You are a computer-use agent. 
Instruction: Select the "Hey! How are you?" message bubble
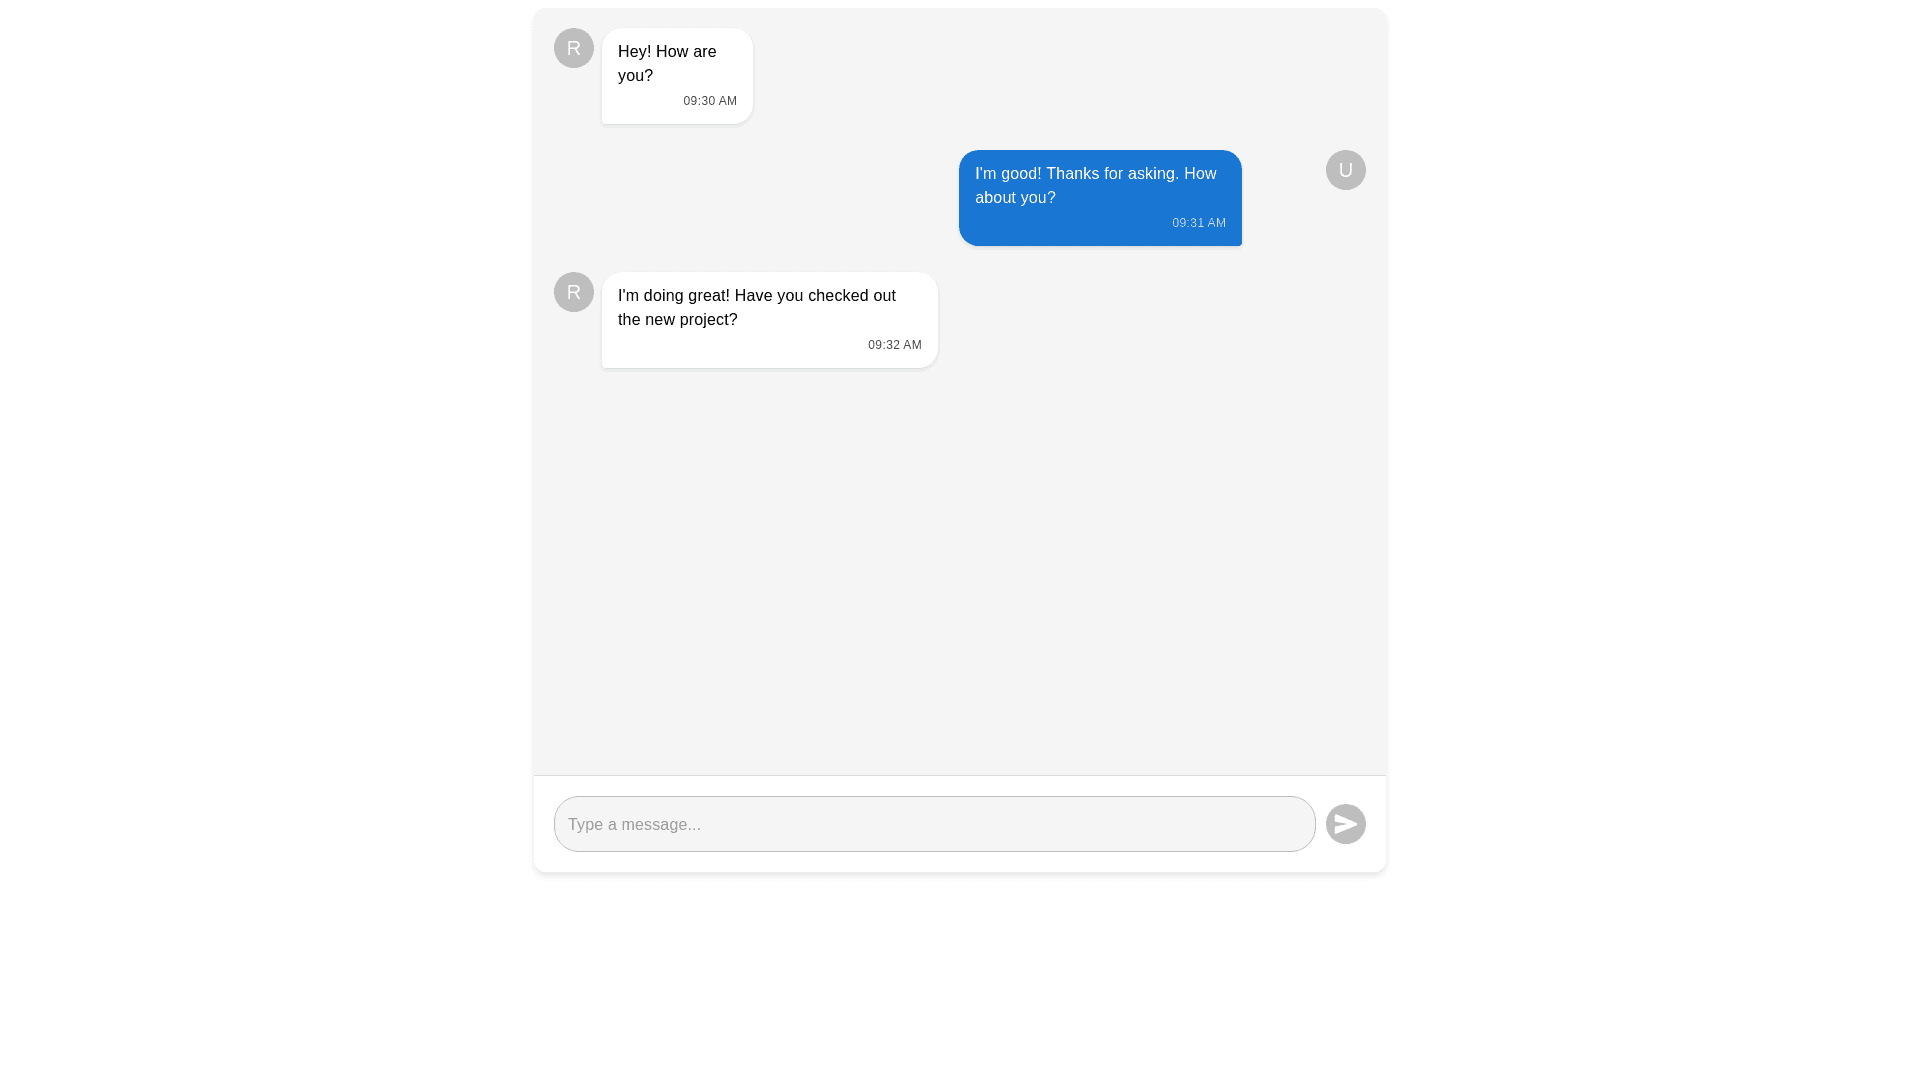[677, 76]
